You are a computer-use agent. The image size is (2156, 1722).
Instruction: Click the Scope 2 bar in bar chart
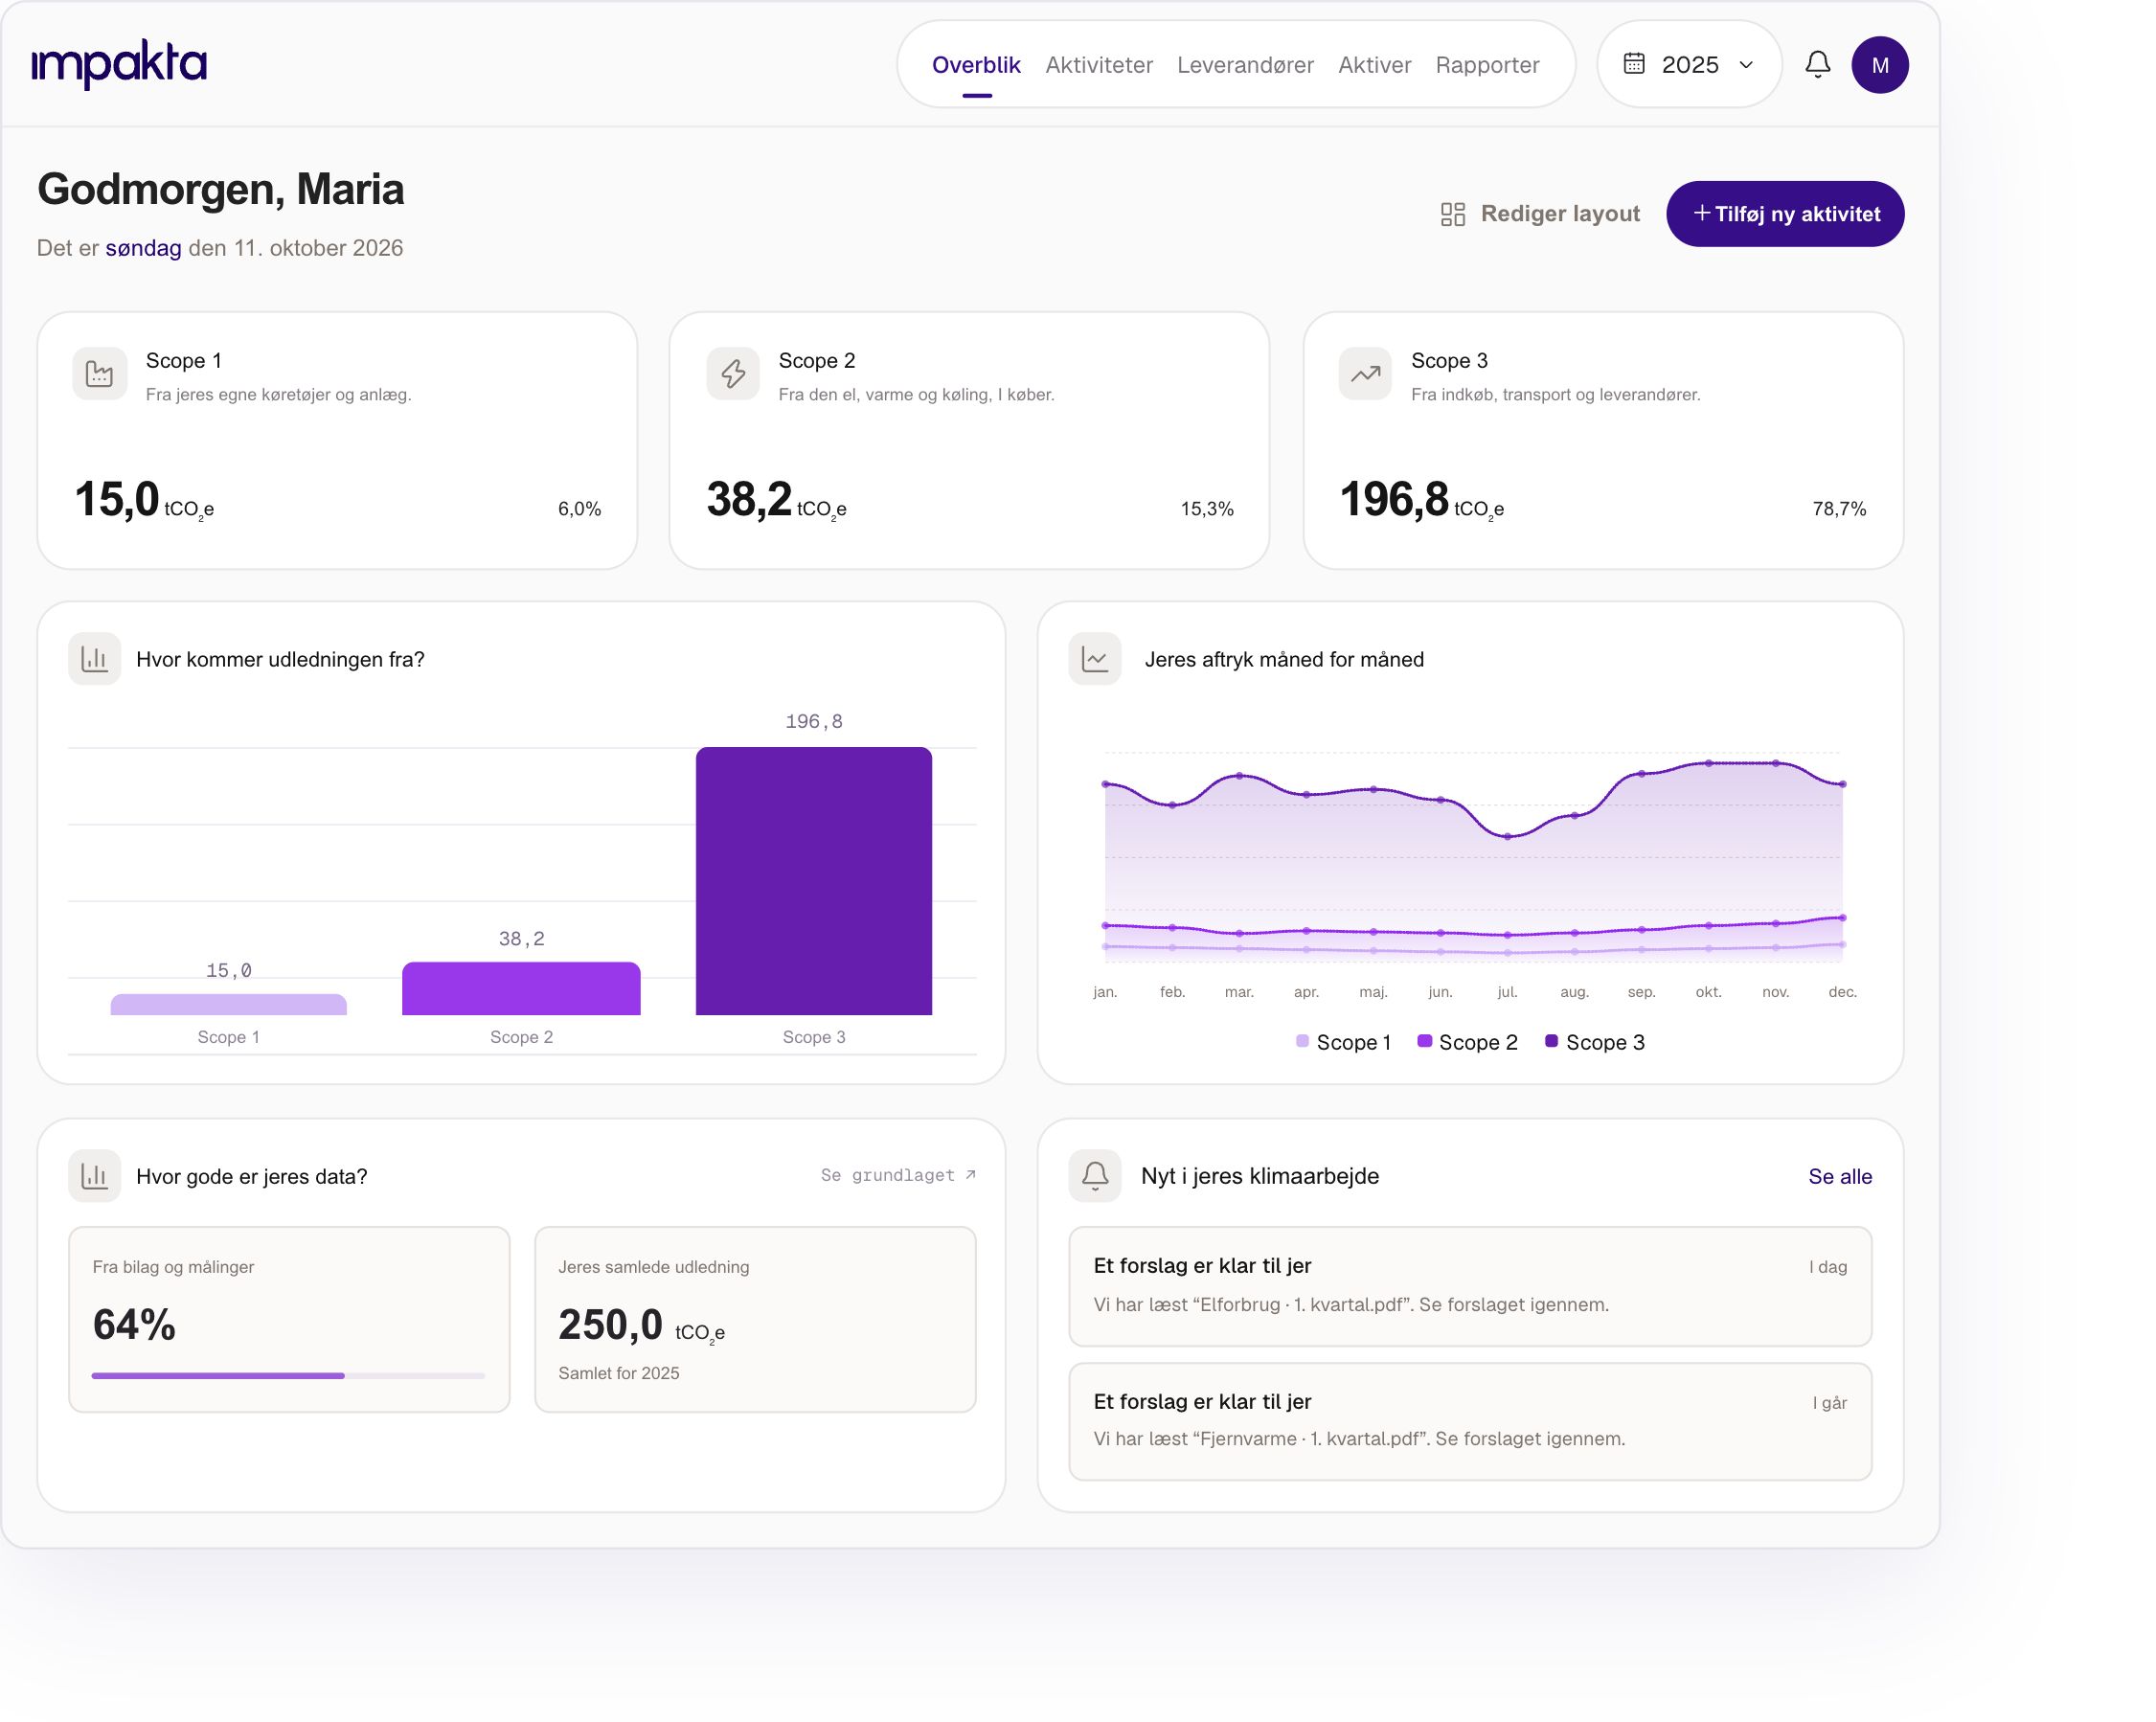pos(521,988)
